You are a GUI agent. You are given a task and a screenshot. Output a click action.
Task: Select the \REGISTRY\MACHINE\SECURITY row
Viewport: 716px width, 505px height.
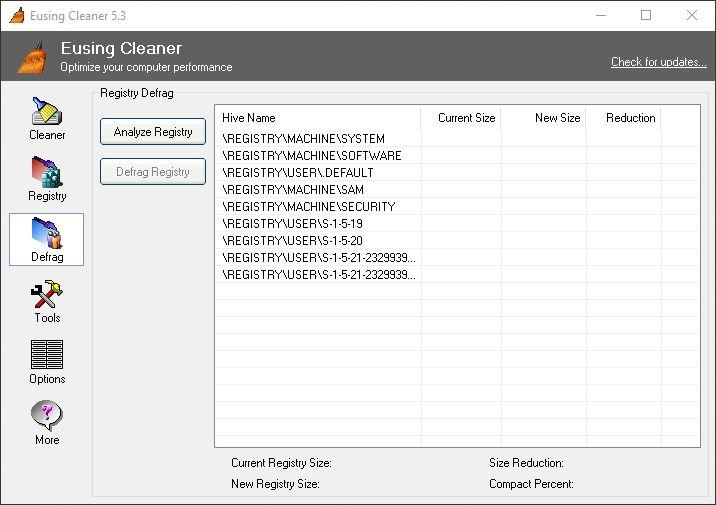(457, 206)
